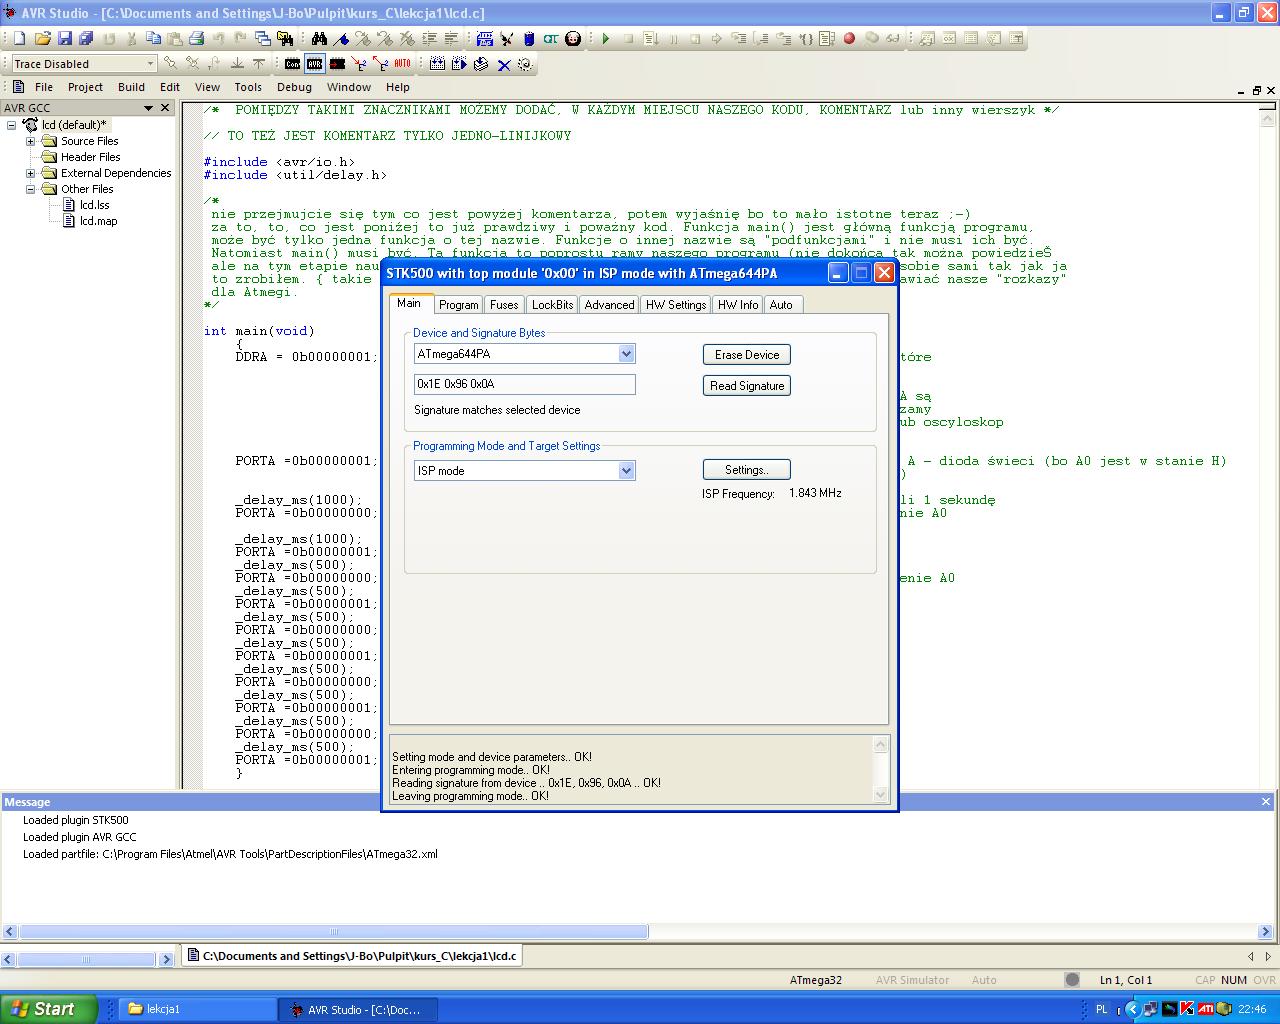Click the AVR programmer chip icon
Screen dimensions: 1280x1024
pyautogui.click(x=315, y=64)
